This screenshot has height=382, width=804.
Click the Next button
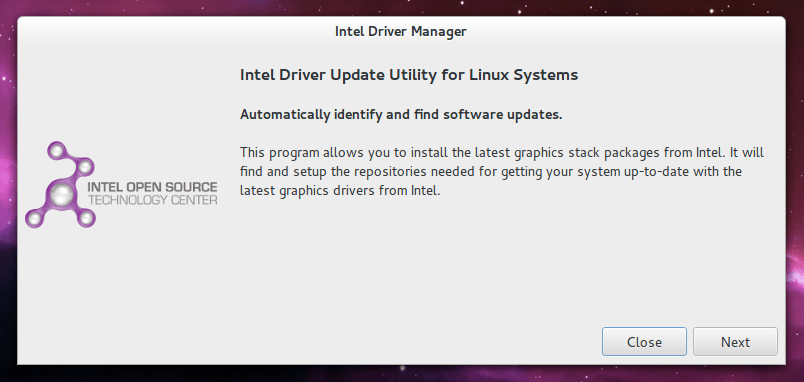tap(735, 341)
